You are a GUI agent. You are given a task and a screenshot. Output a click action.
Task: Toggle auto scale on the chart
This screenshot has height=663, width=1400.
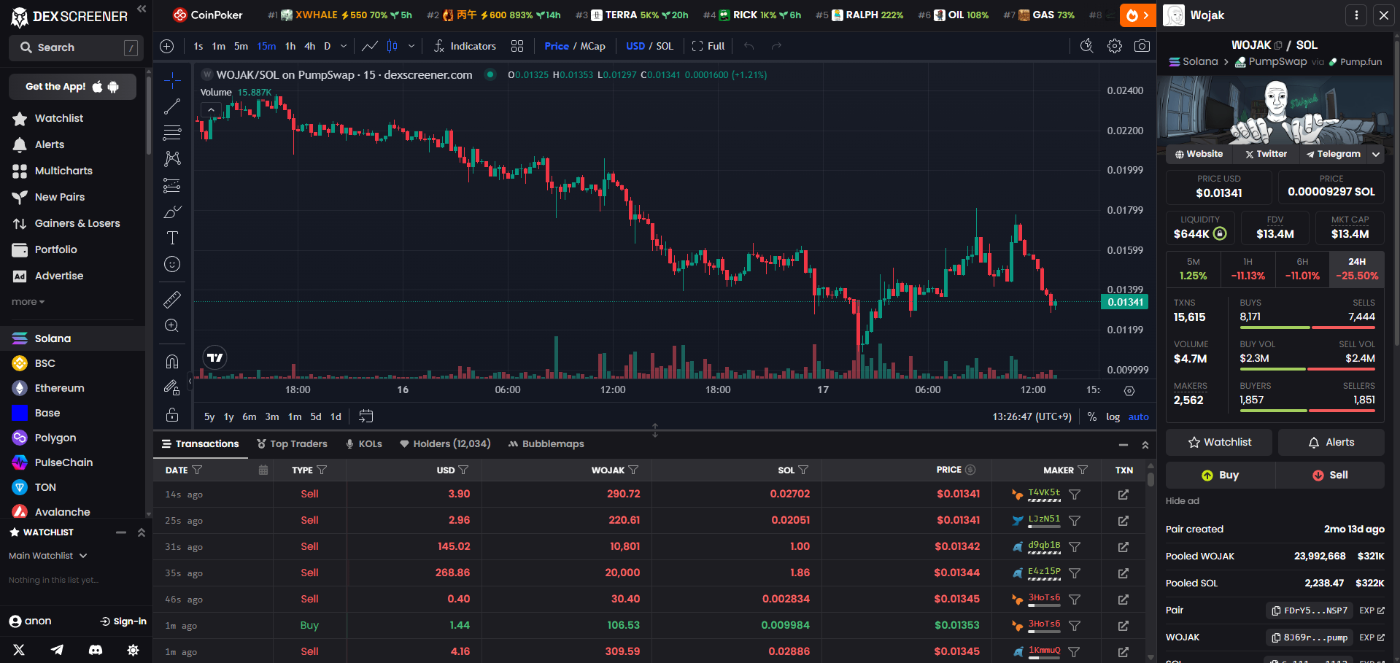(x=1139, y=416)
